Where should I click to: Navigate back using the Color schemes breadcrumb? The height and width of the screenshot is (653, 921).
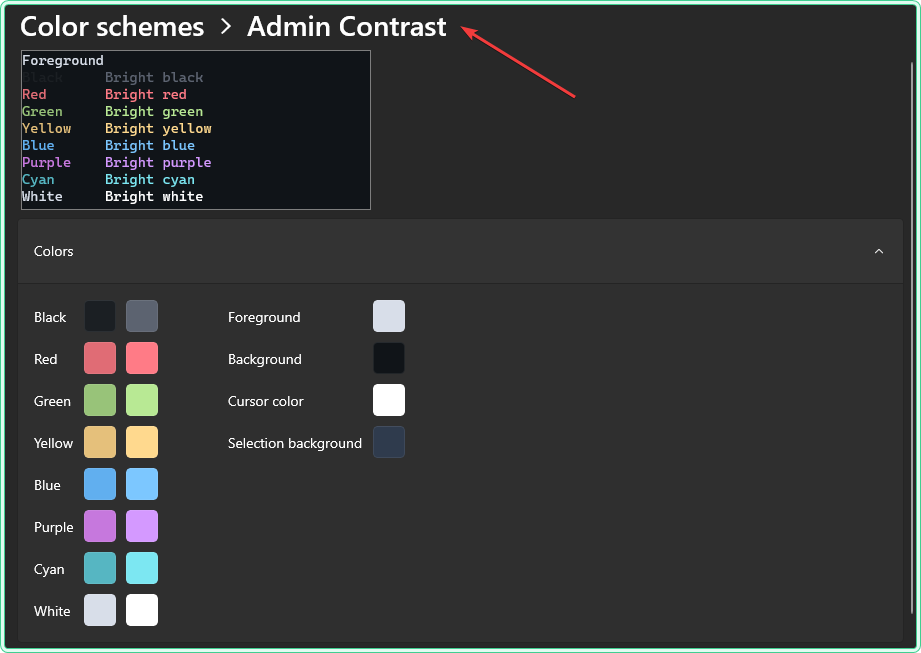tap(112, 27)
